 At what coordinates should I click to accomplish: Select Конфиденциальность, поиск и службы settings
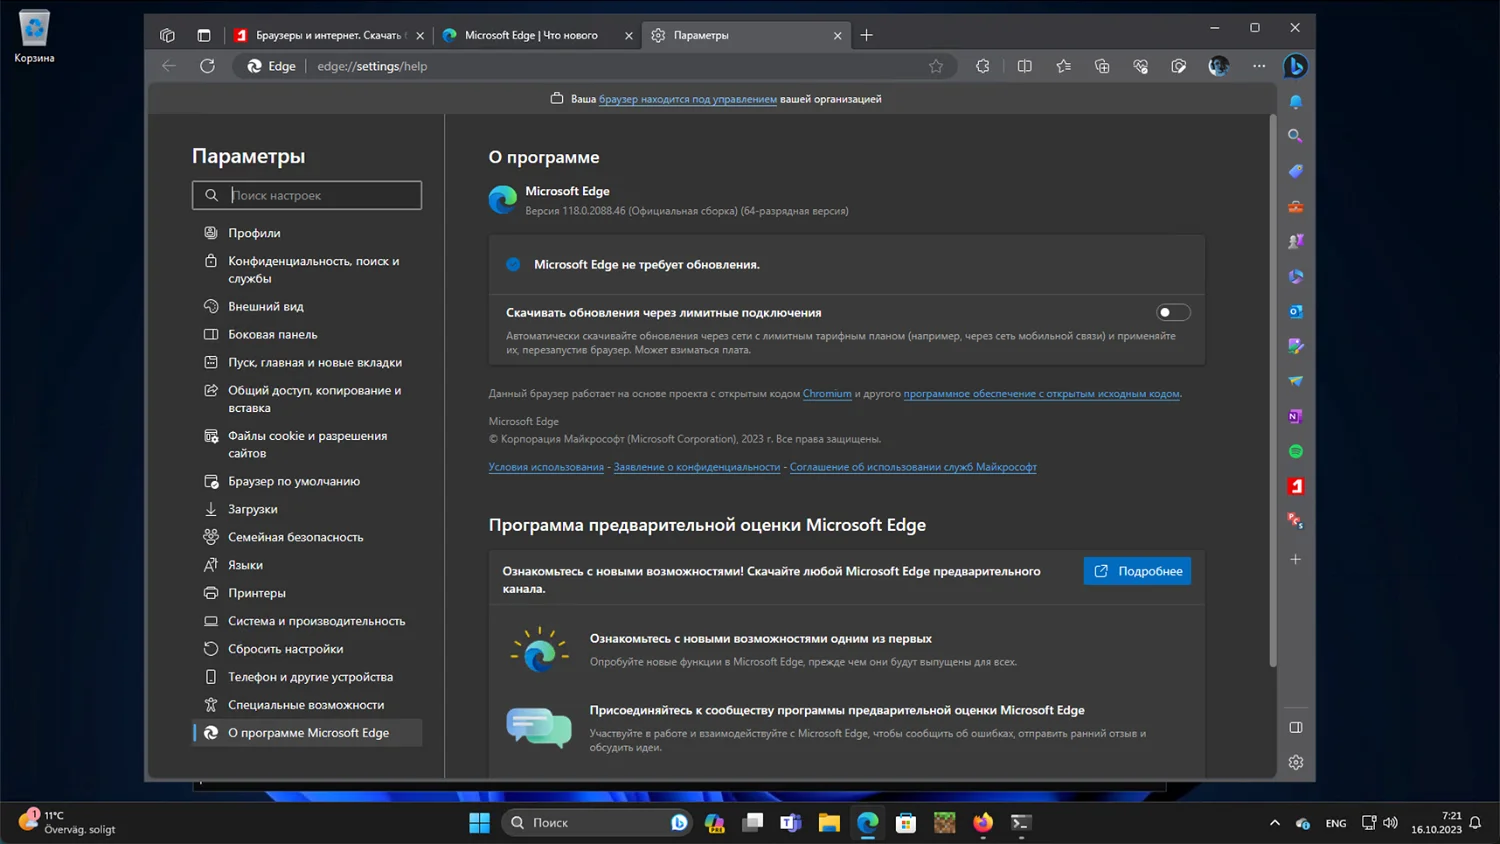313,269
